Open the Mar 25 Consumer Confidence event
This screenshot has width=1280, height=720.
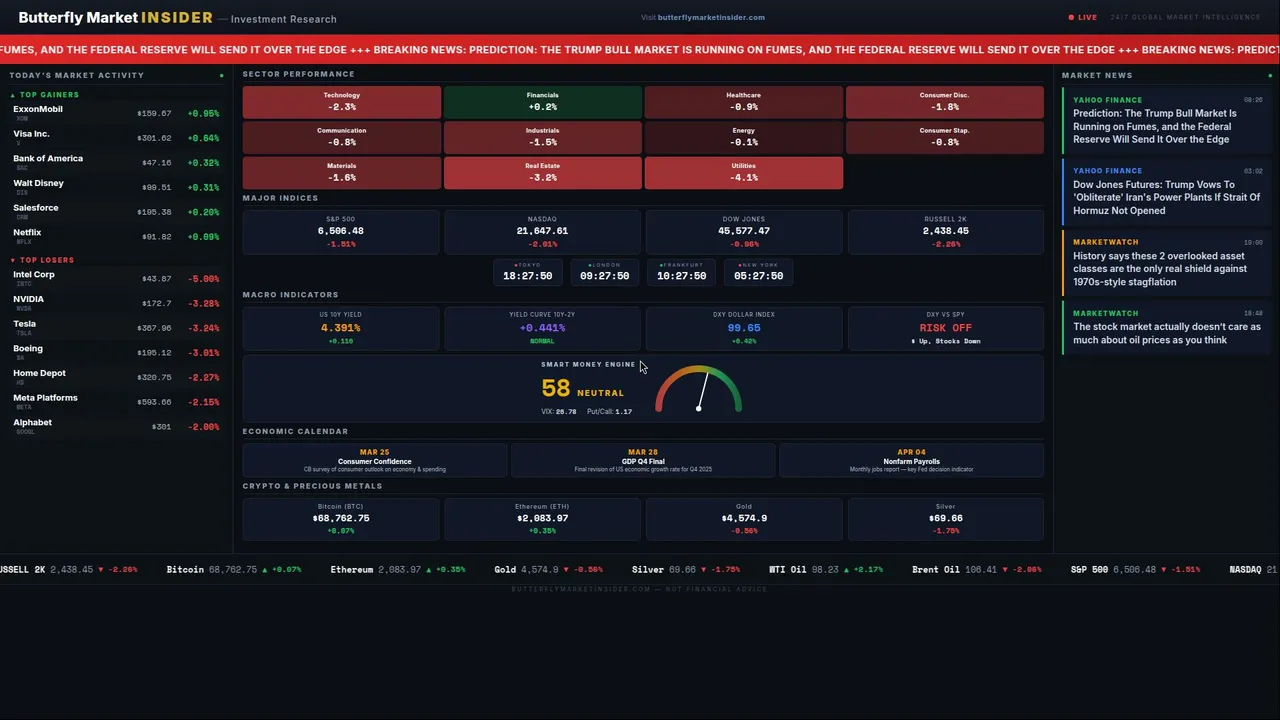point(375,460)
